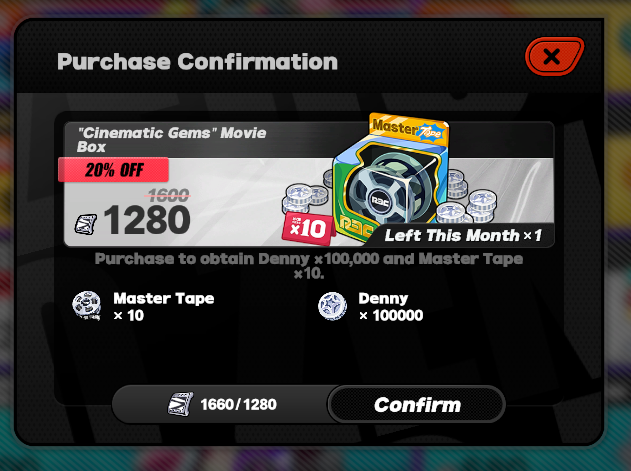This screenshot has width=631, height=471.
Task: Click the red x10 quantity tag
Action: [x=308, y=228]
